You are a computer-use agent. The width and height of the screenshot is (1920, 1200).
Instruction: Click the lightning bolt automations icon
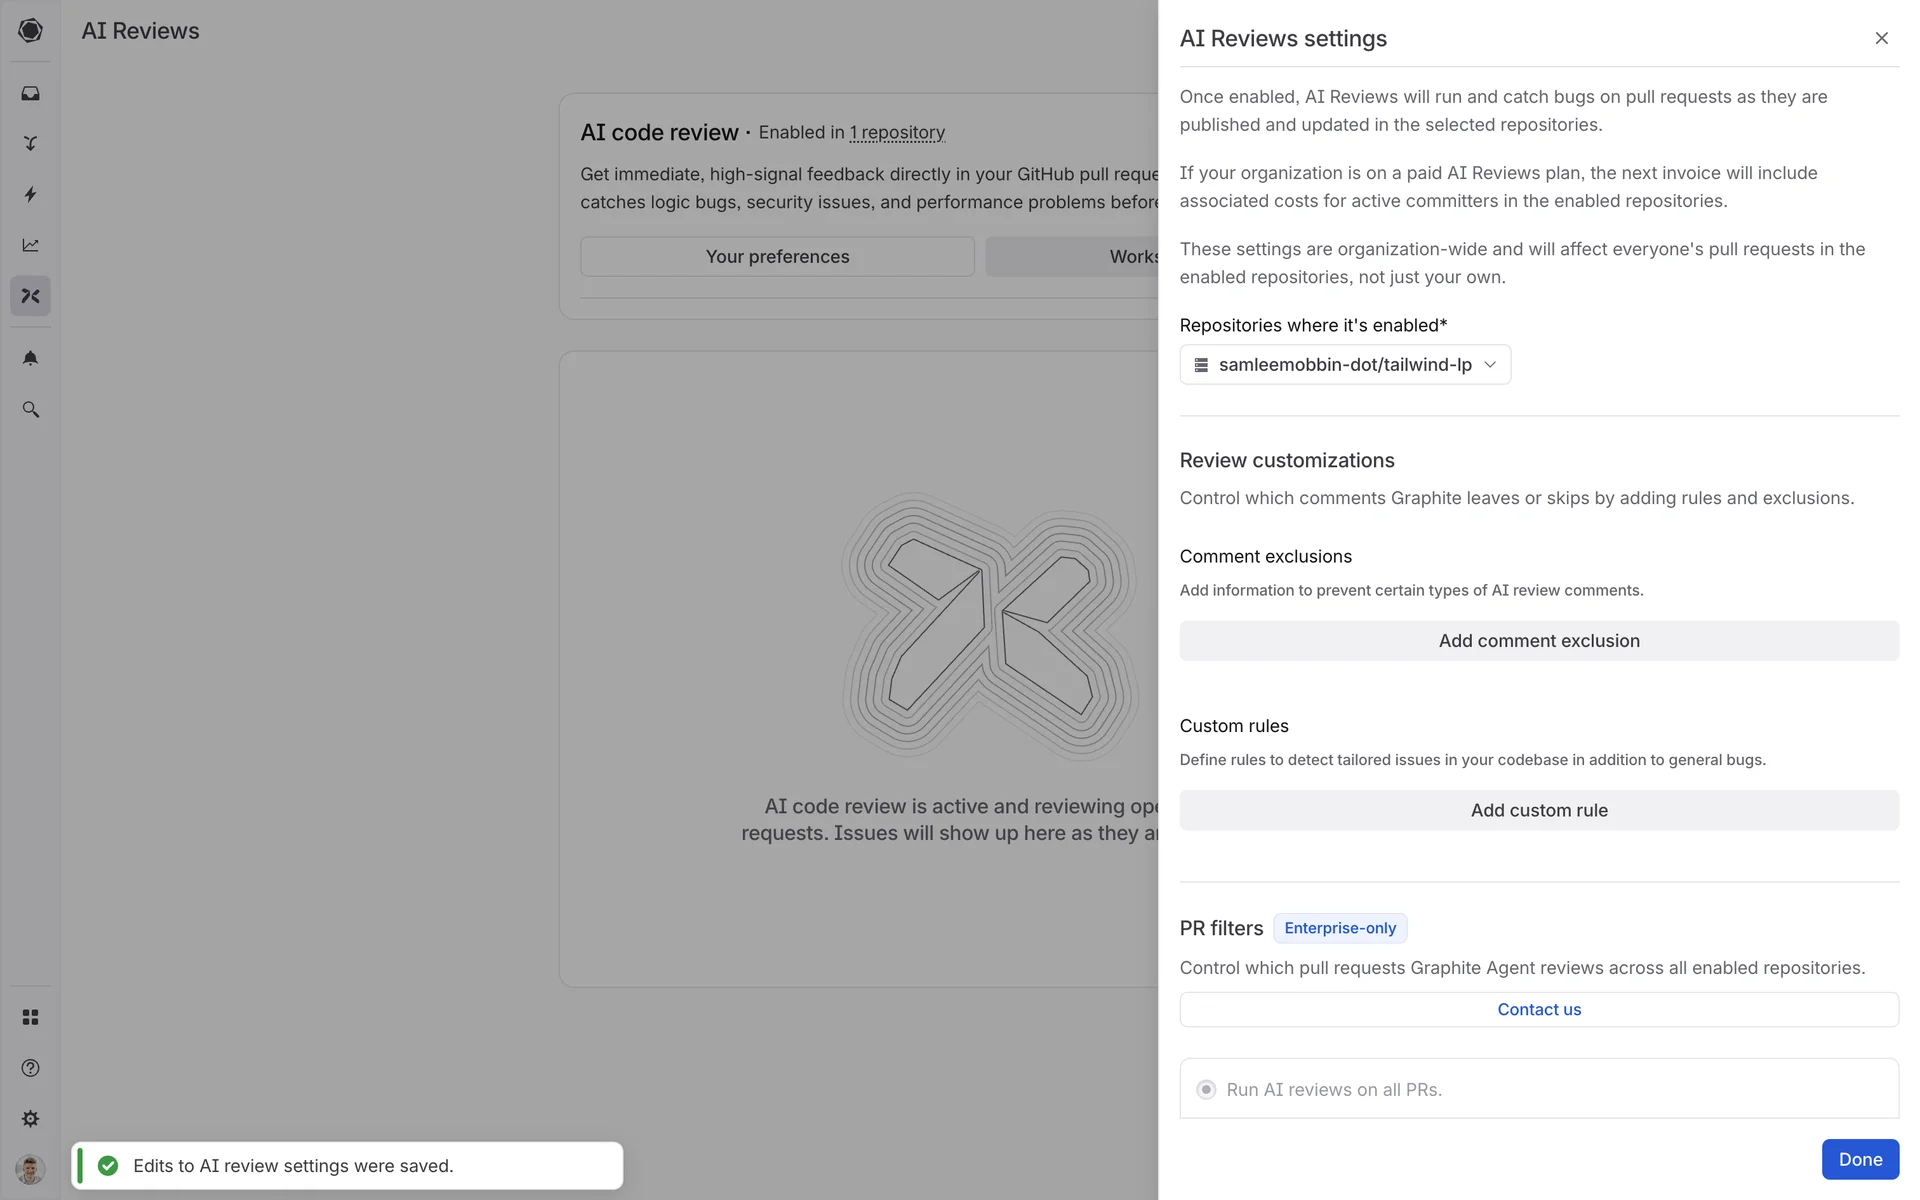coord(30,194)
